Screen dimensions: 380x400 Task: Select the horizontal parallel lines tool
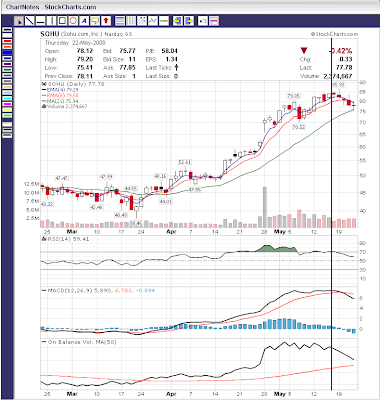pos(120,21)
